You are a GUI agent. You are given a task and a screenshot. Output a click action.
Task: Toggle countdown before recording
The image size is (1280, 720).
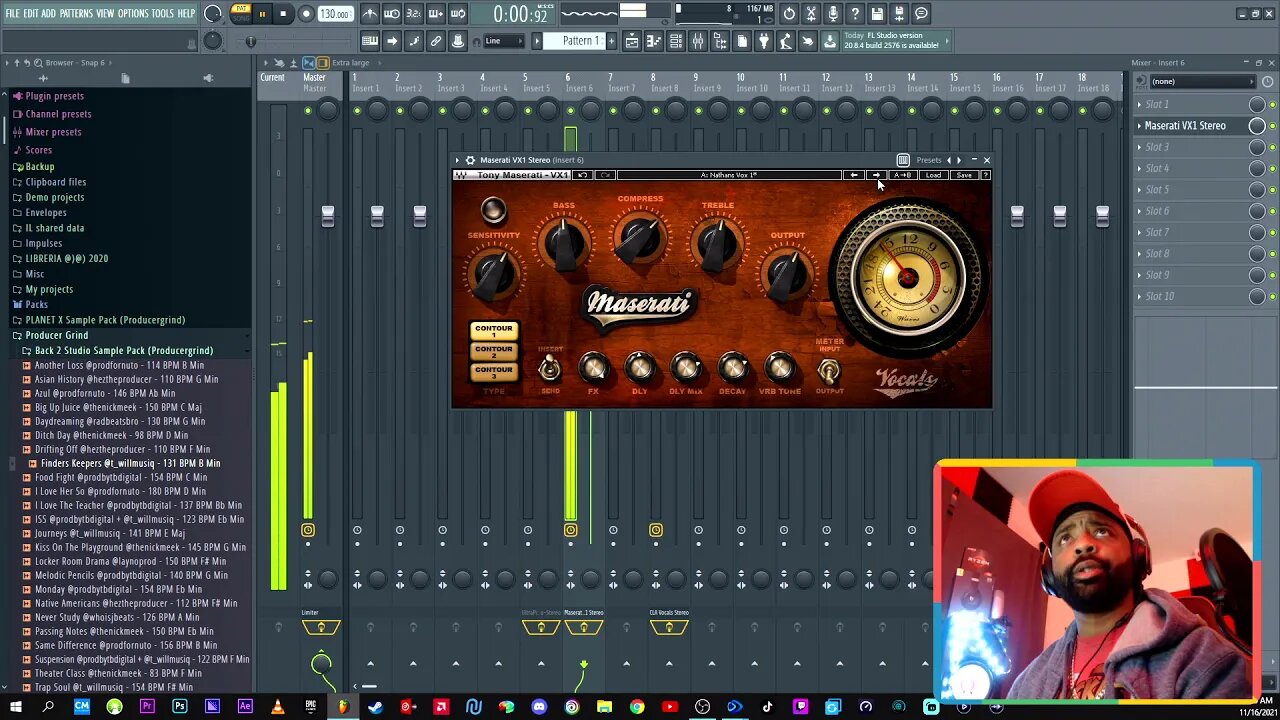tap(414, 14)
